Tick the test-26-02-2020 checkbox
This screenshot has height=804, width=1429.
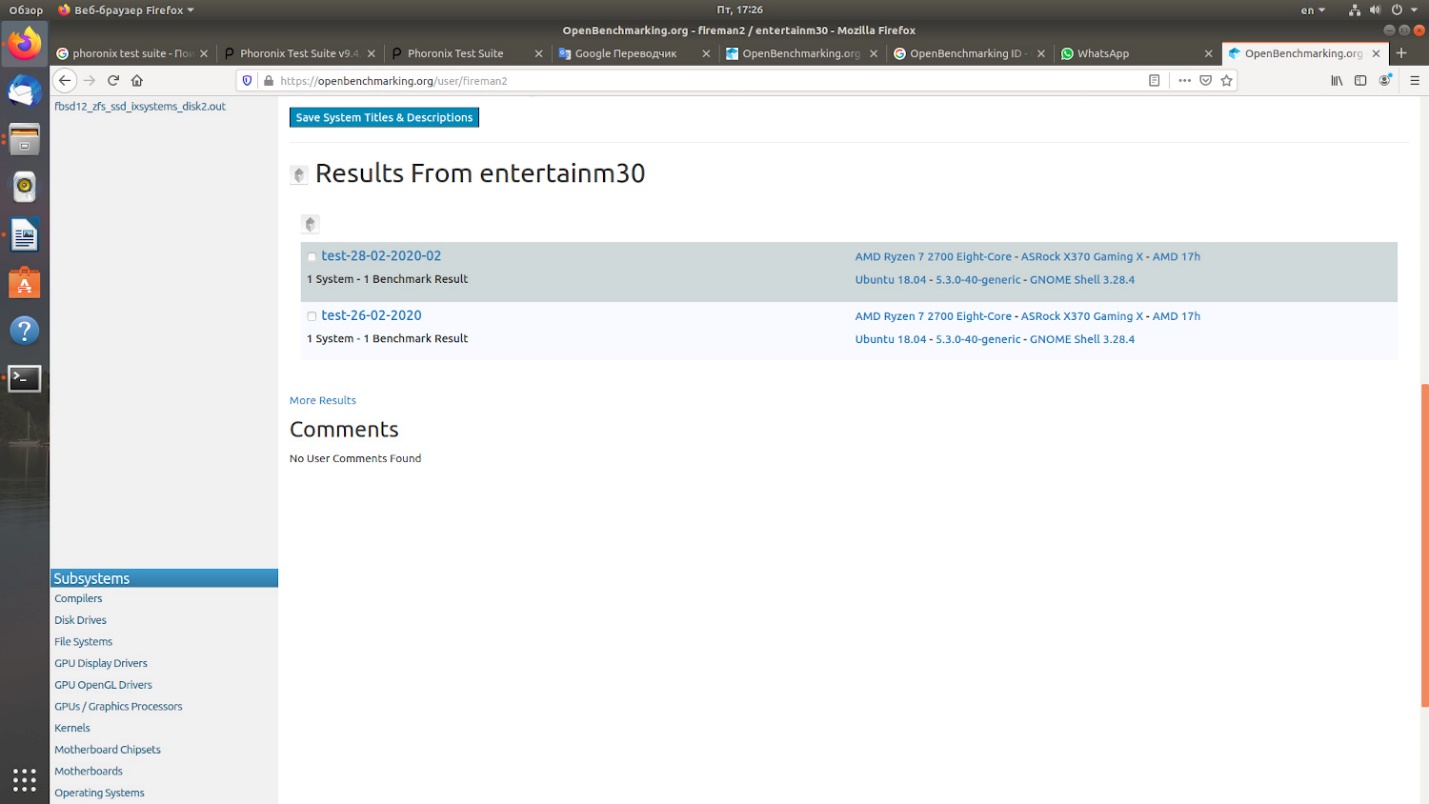(x=312, y=316)
